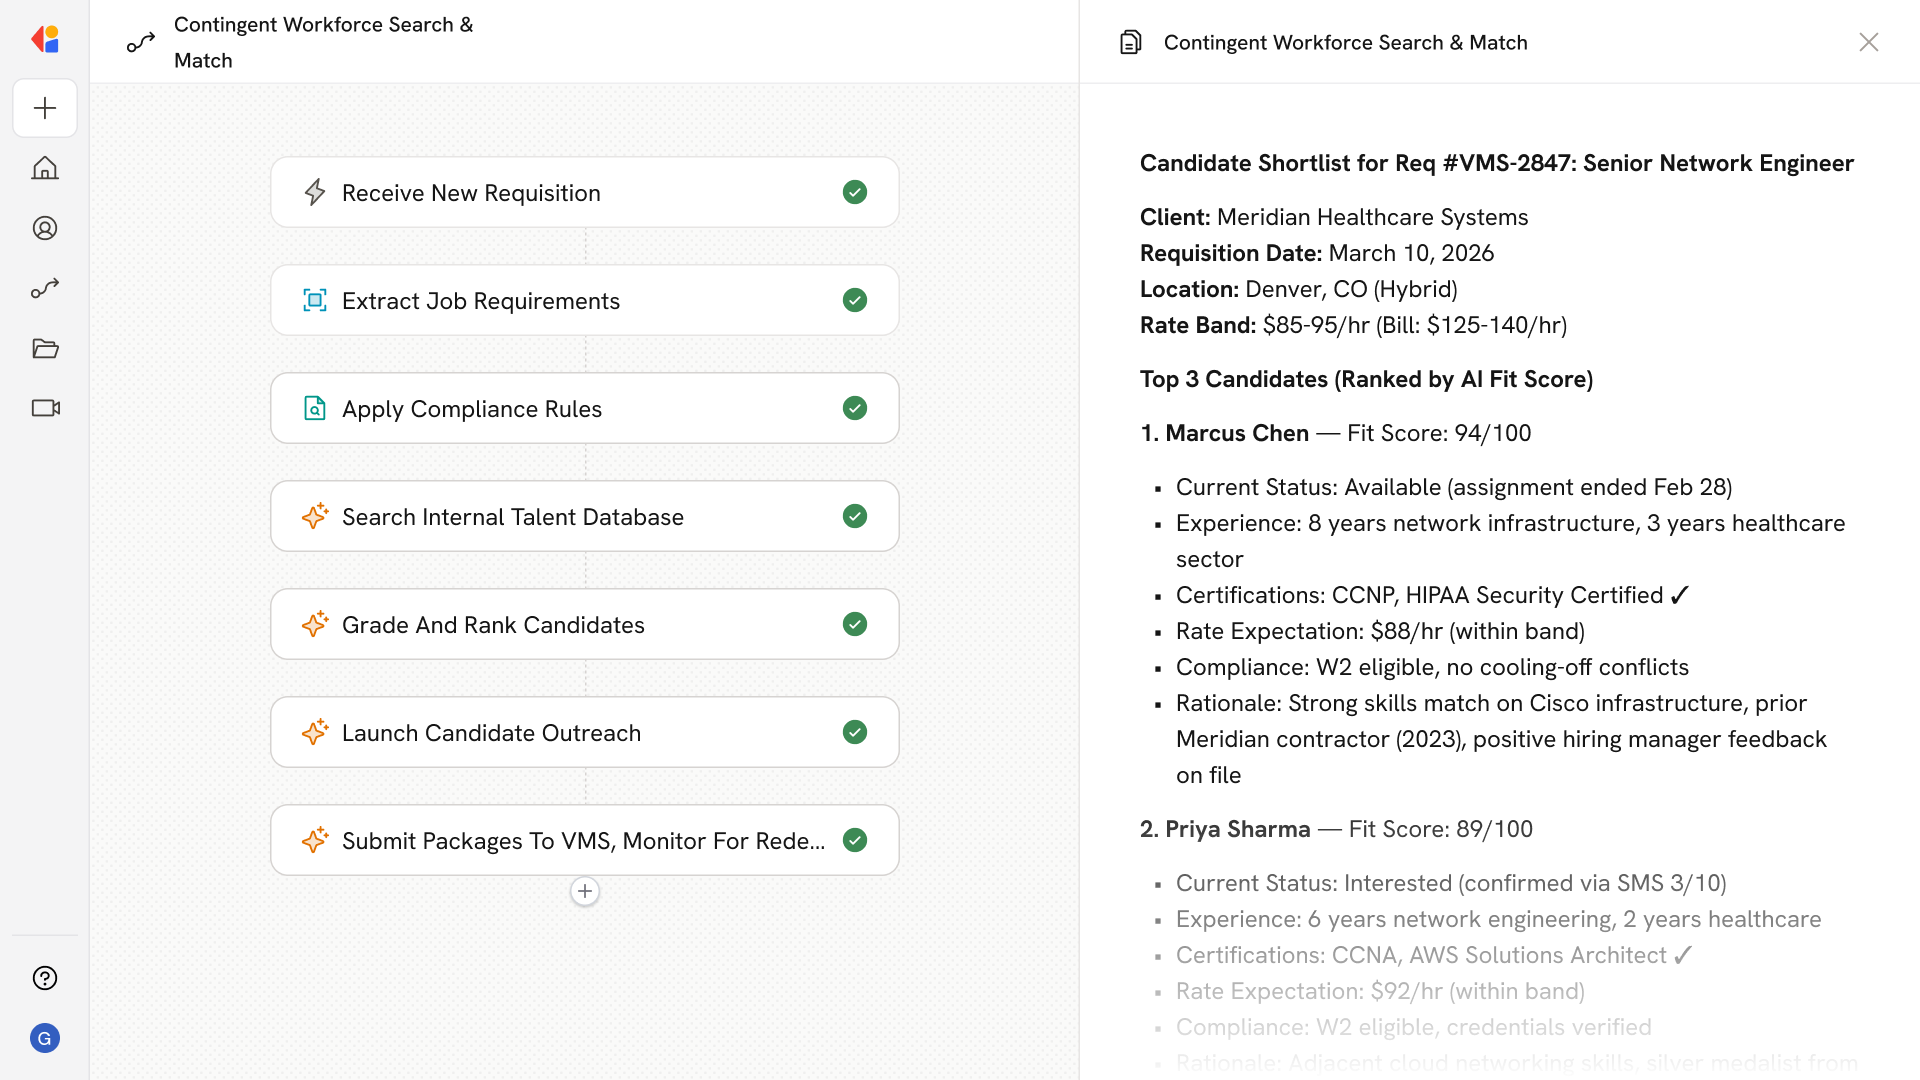Open the workflows route sidebar icon
The height and width of the screenshot is (1080, 1920).
(45, 288)
